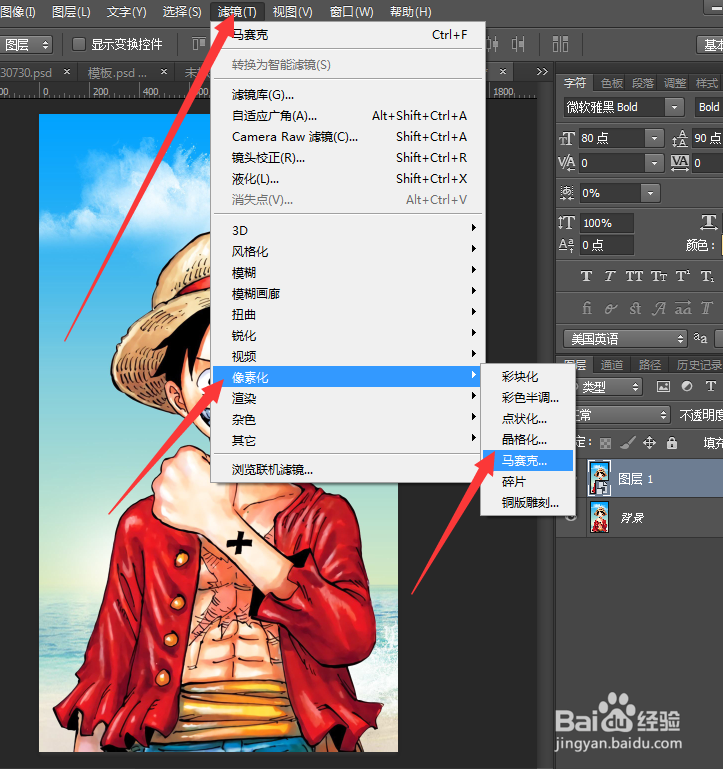Toggle the subscript T icon
The width and height of the screenshot is (723, 769).
(707, 276)
